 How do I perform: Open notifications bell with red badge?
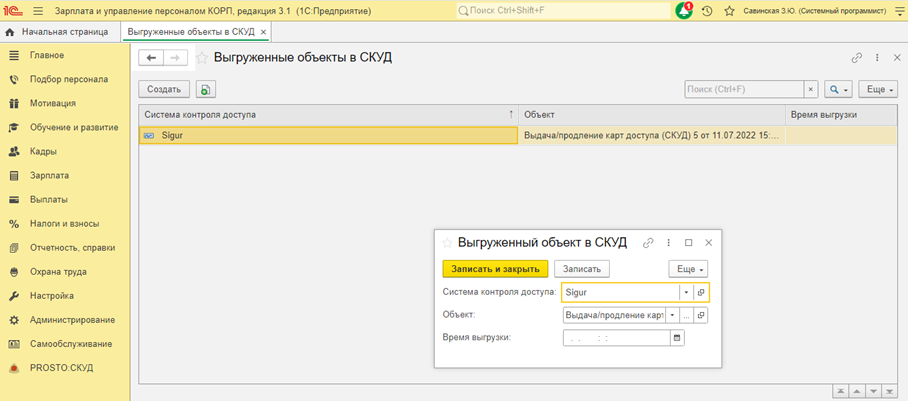coord(684,11)
